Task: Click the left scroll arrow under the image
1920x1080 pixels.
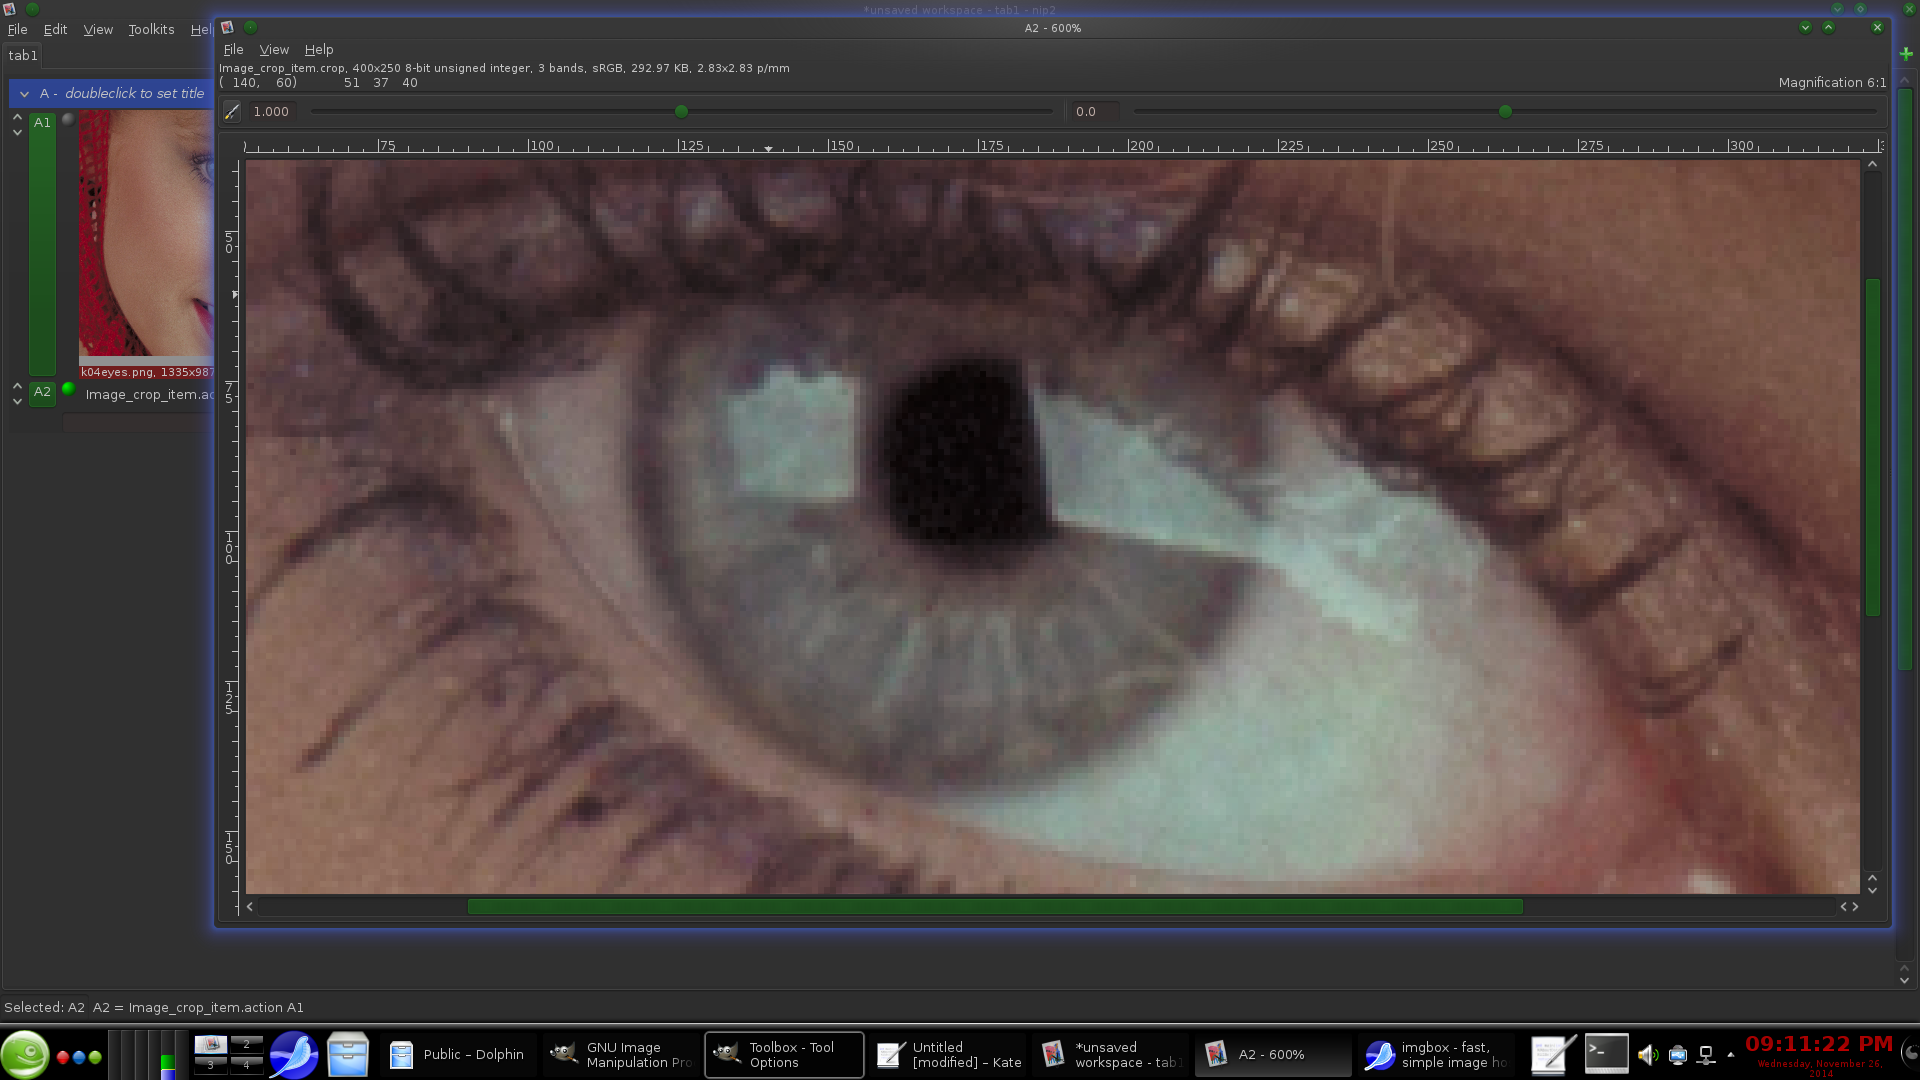Action: 250,907
